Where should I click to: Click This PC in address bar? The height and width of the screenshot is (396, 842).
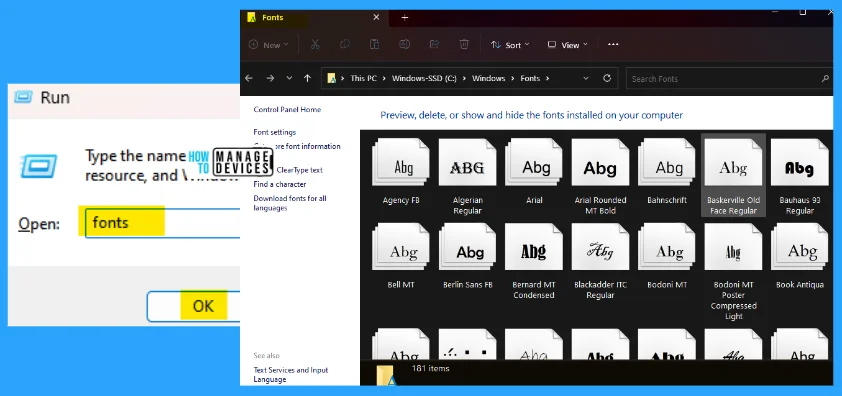(364, 78)
